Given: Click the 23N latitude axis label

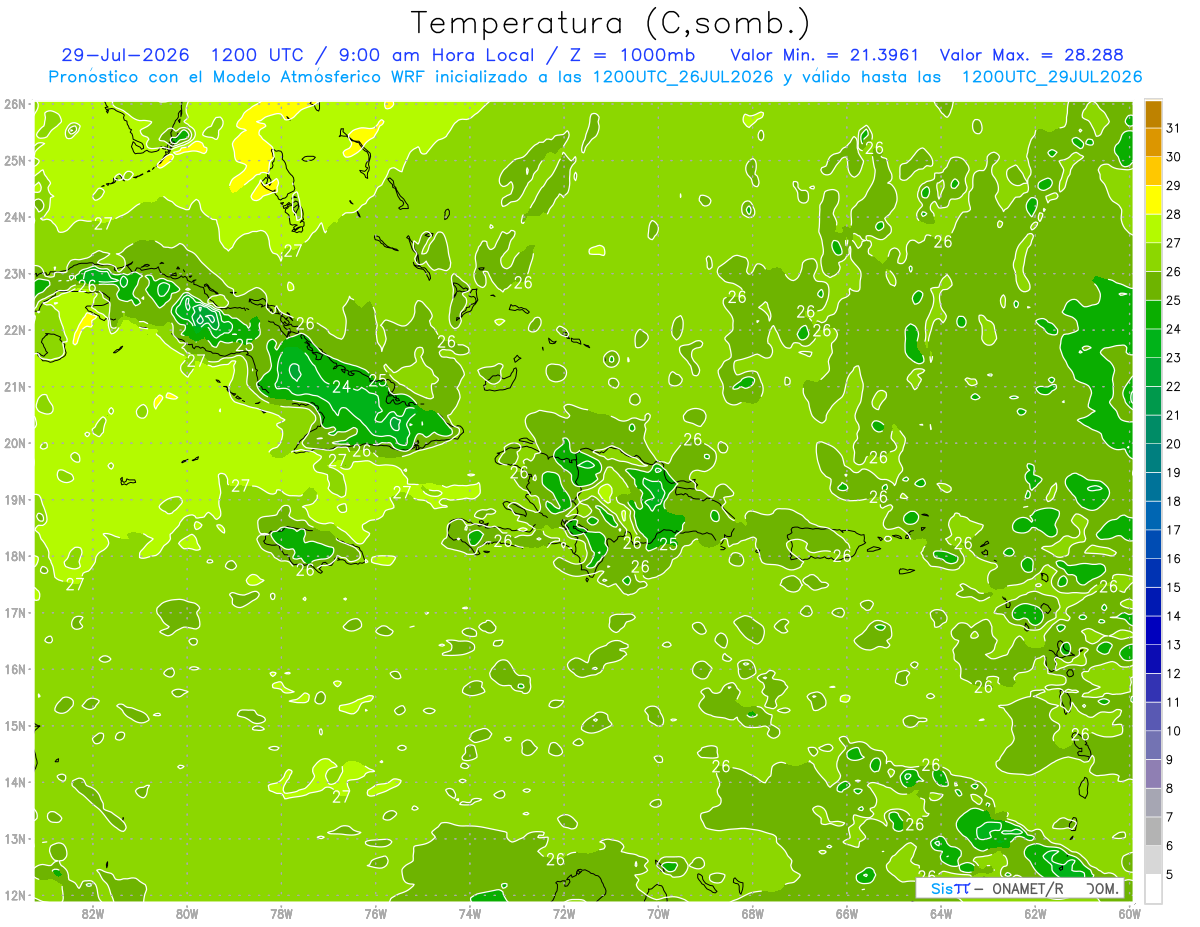Looking at the screenshot, I should (x=15, y=274).
